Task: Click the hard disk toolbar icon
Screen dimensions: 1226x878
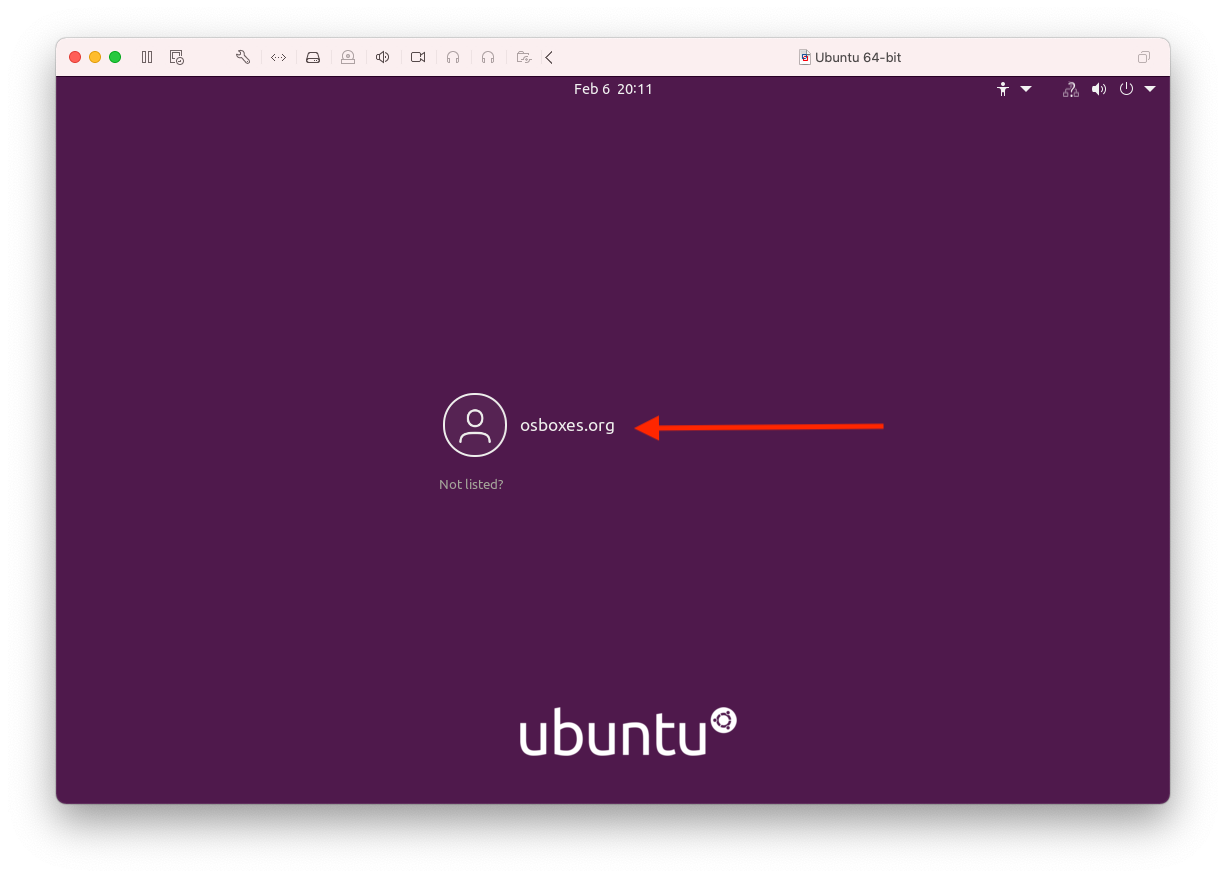Action: (x=313, y=57)
